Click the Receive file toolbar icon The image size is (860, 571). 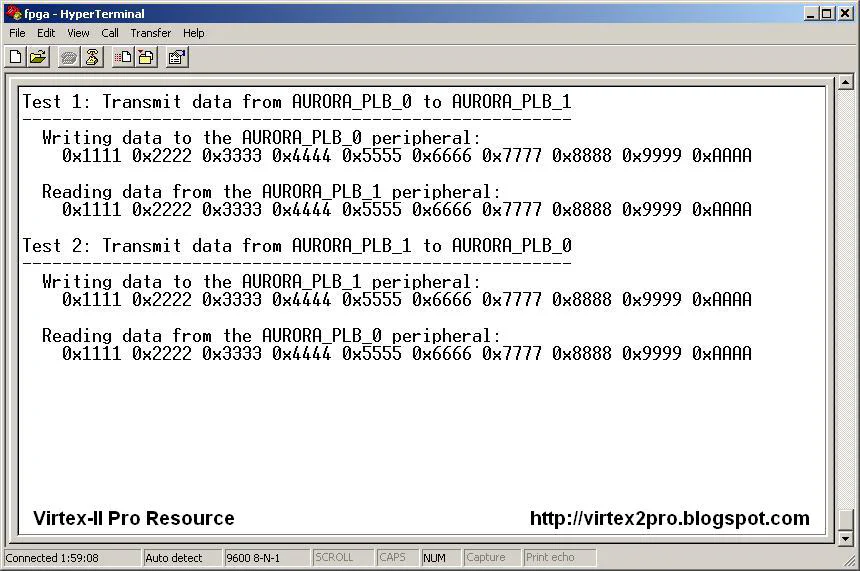(146, 57)
